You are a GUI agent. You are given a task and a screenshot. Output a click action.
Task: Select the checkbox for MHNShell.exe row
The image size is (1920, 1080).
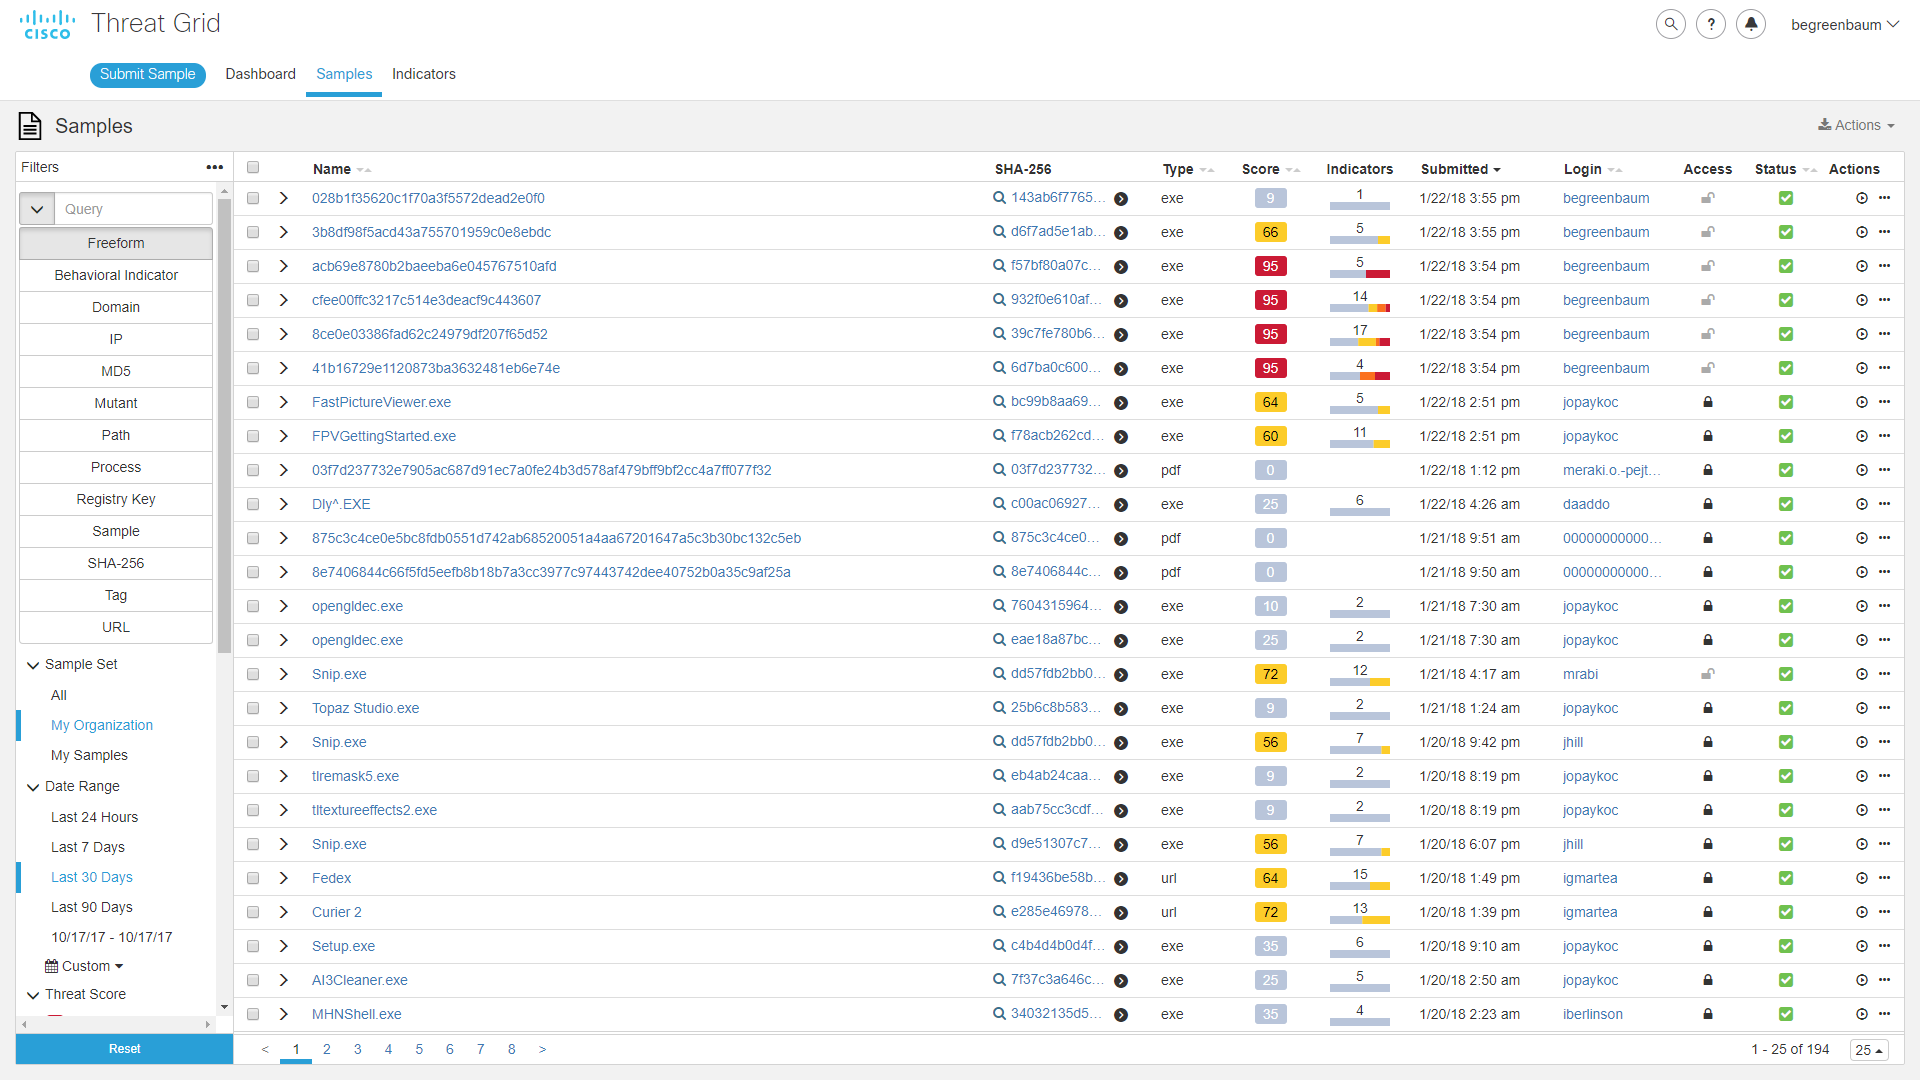pos(253,1014)
